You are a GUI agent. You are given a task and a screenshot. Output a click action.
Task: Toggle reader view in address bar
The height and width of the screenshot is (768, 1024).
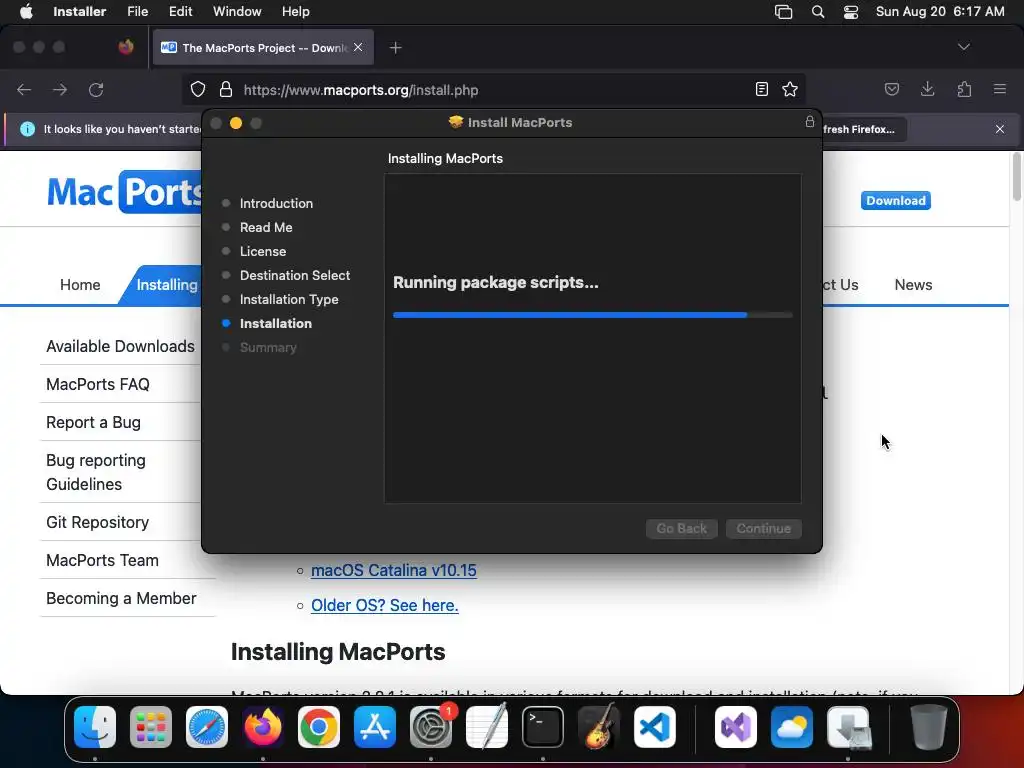(761, 89)
